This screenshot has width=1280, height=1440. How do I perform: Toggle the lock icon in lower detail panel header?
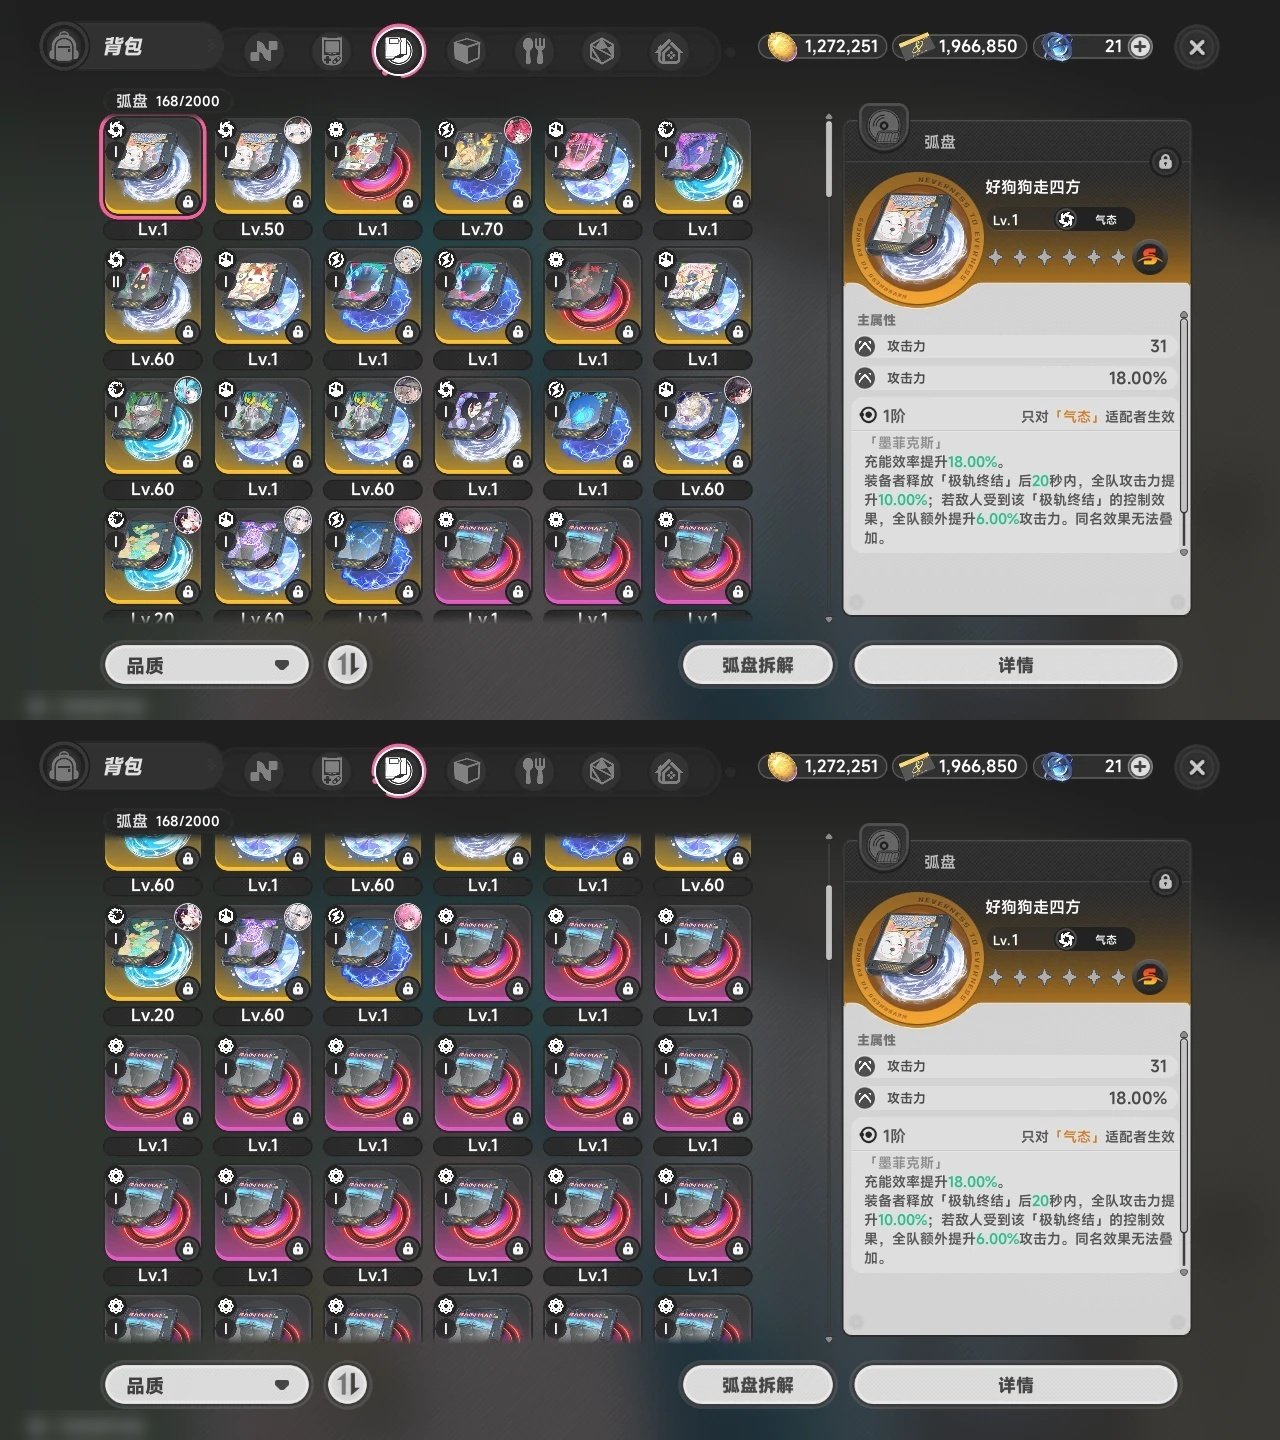pyautogui.click(x=1165, y=882)
